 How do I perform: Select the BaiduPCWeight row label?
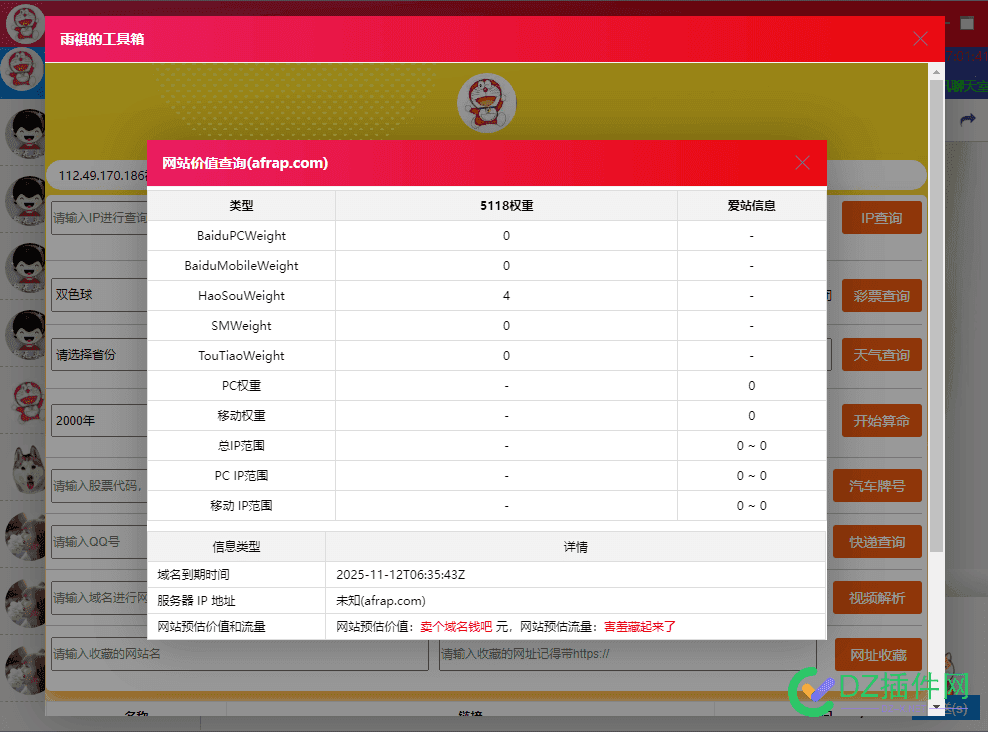[241, 236]
